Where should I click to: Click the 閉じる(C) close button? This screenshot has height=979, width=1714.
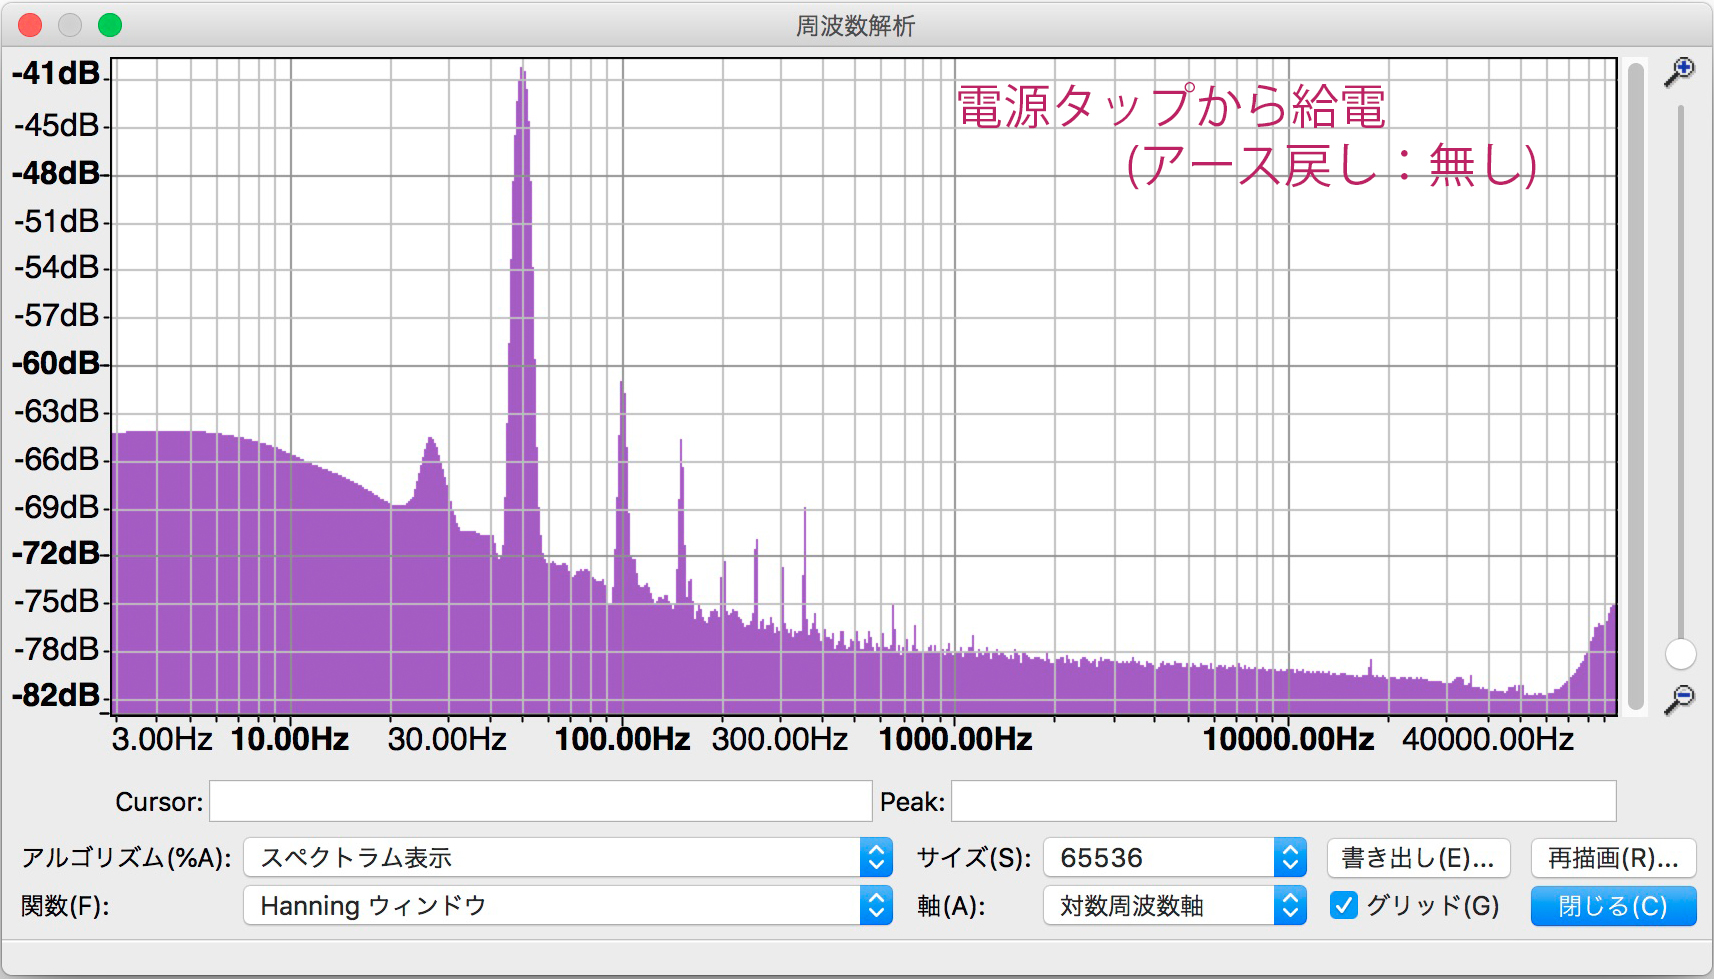tap(1614, 905)
